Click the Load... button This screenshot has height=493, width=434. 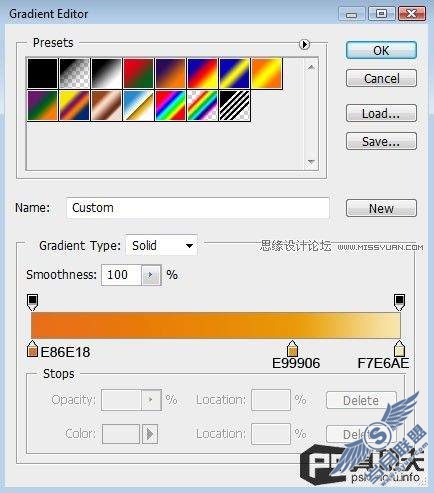[x=381, y=113]
